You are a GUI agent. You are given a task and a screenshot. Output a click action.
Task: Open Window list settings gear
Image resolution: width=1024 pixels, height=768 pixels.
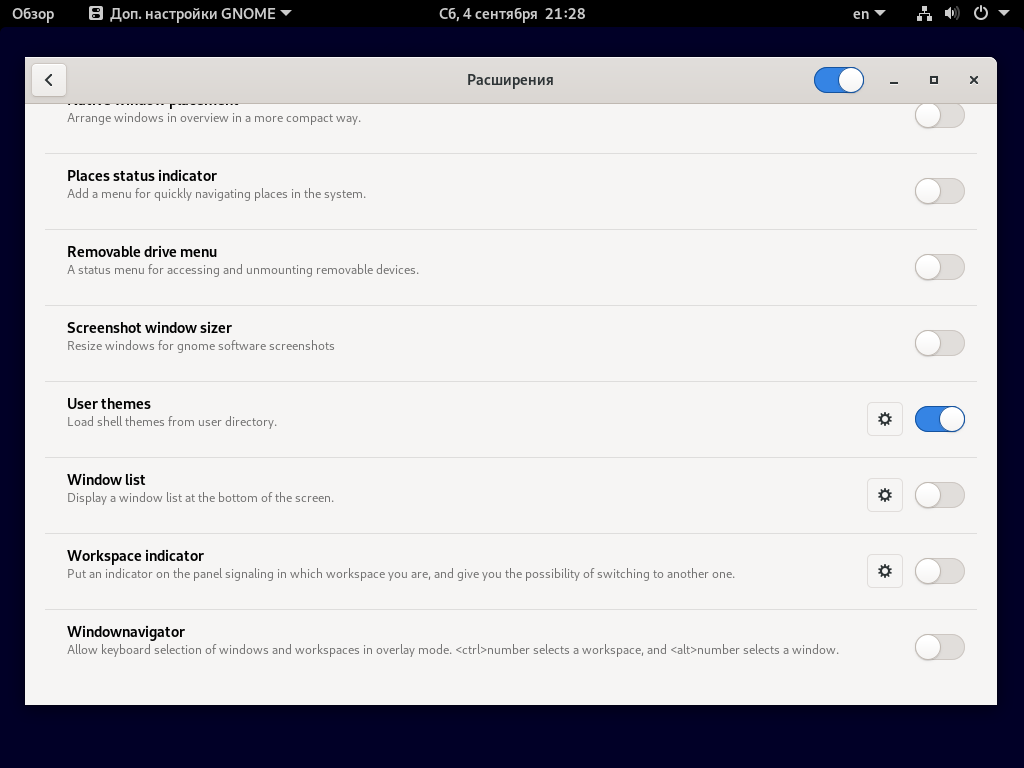point(884,495)
